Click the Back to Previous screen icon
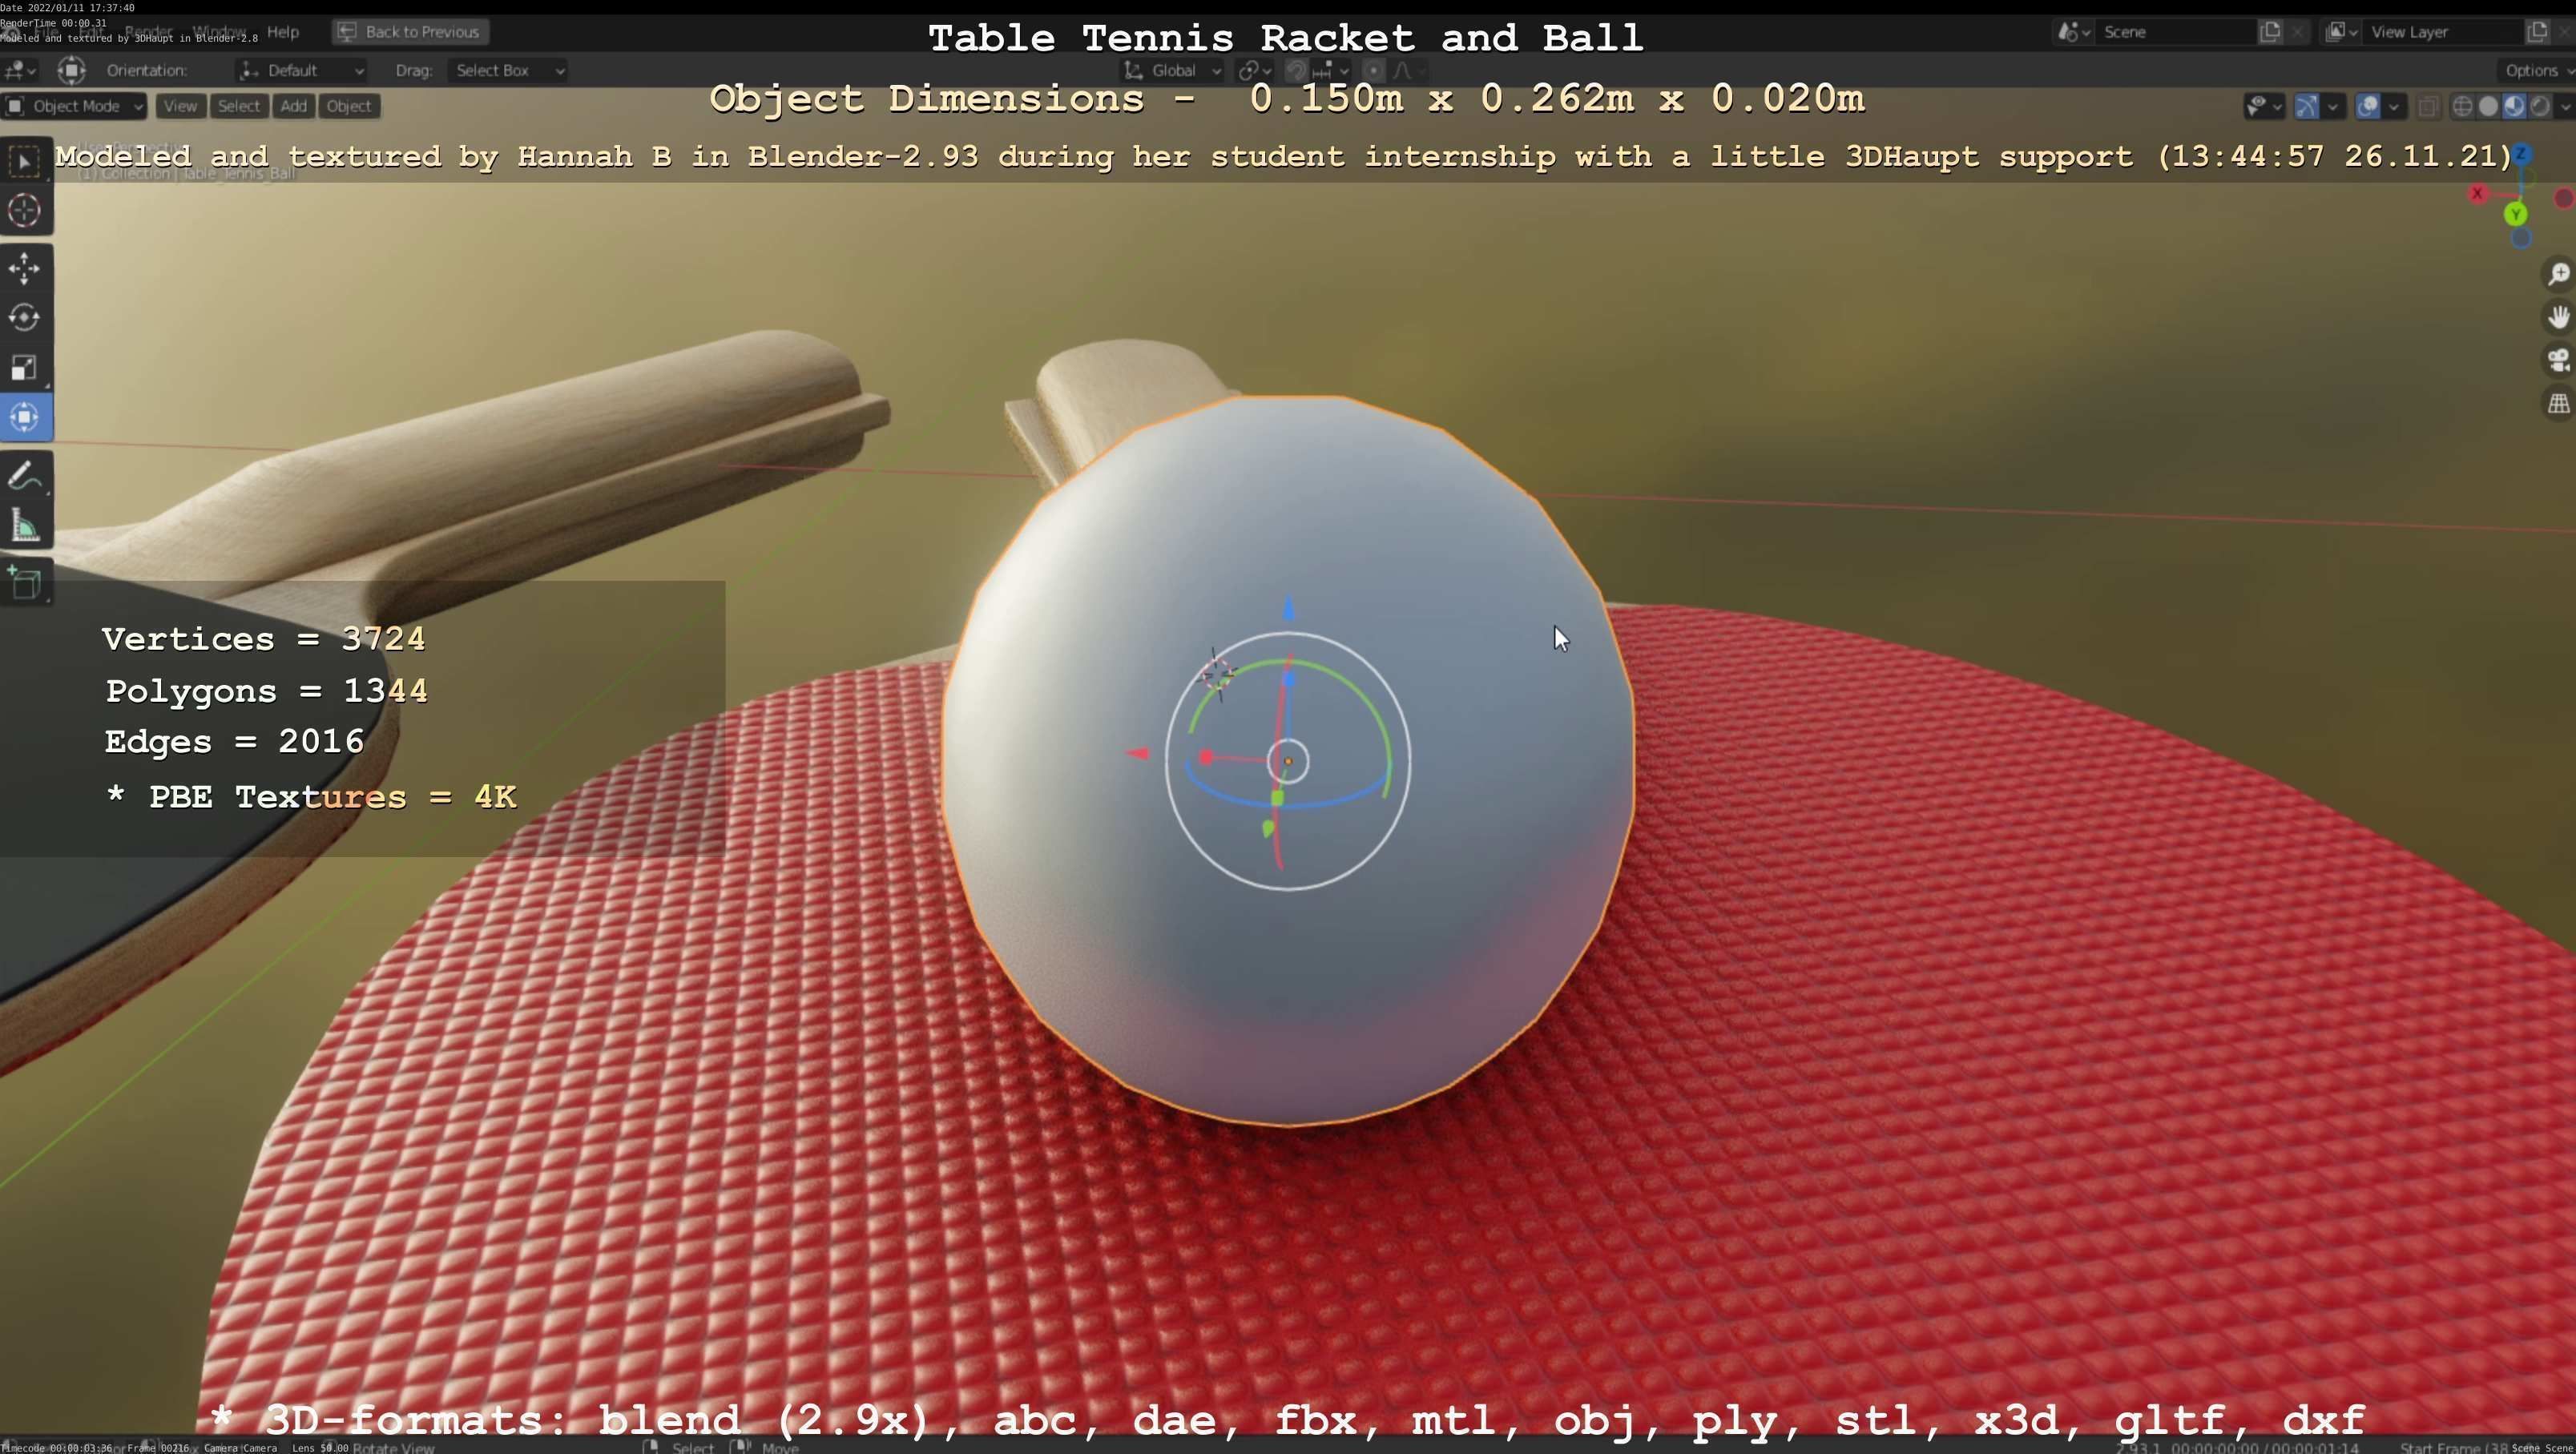The width and height of the screenshot is (2576, 1454). click(346, 32)
